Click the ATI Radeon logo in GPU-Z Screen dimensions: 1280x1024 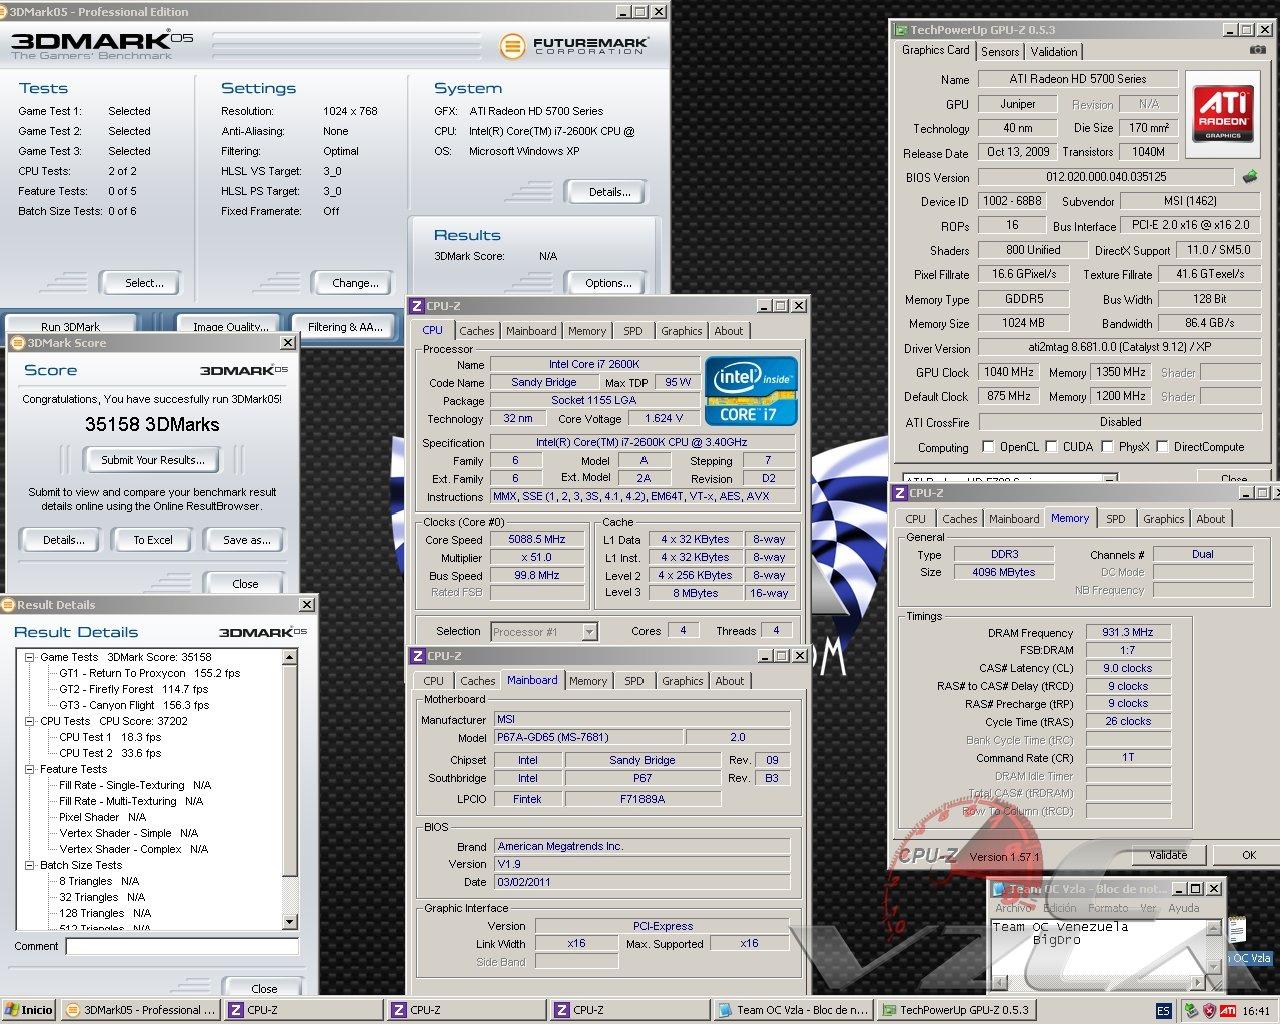[1222, 112]
